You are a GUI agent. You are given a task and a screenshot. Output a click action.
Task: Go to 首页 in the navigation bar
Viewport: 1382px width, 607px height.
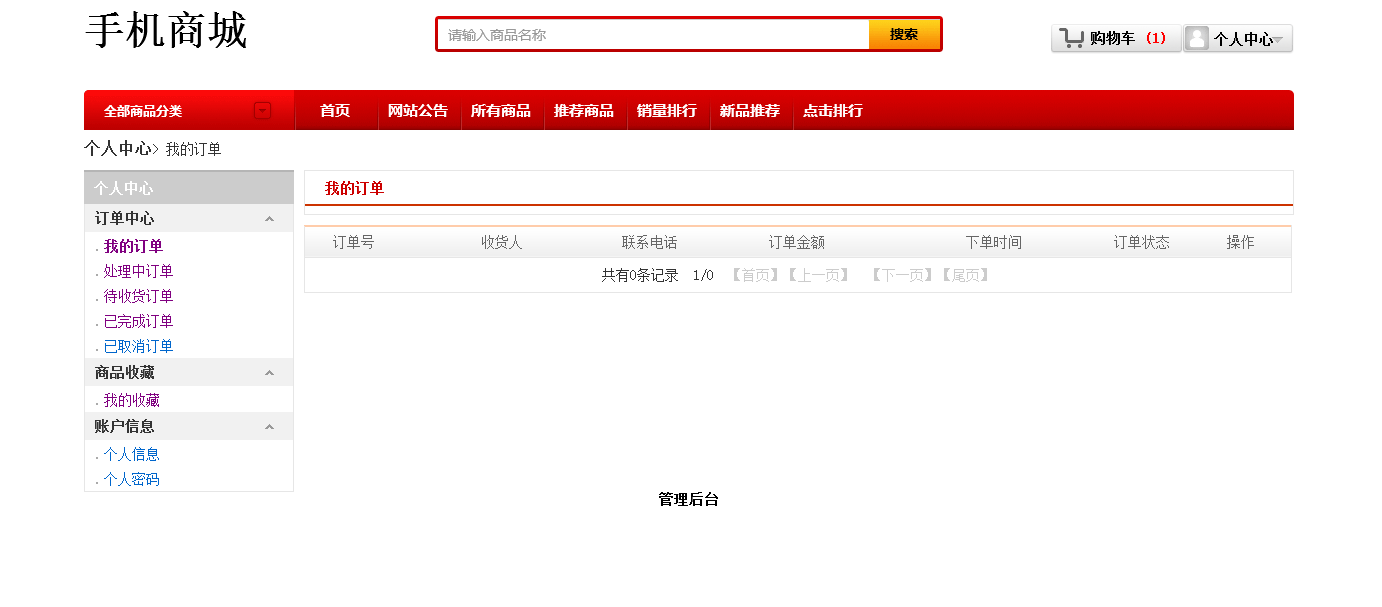pyautogui.click(x=335, y=111)
